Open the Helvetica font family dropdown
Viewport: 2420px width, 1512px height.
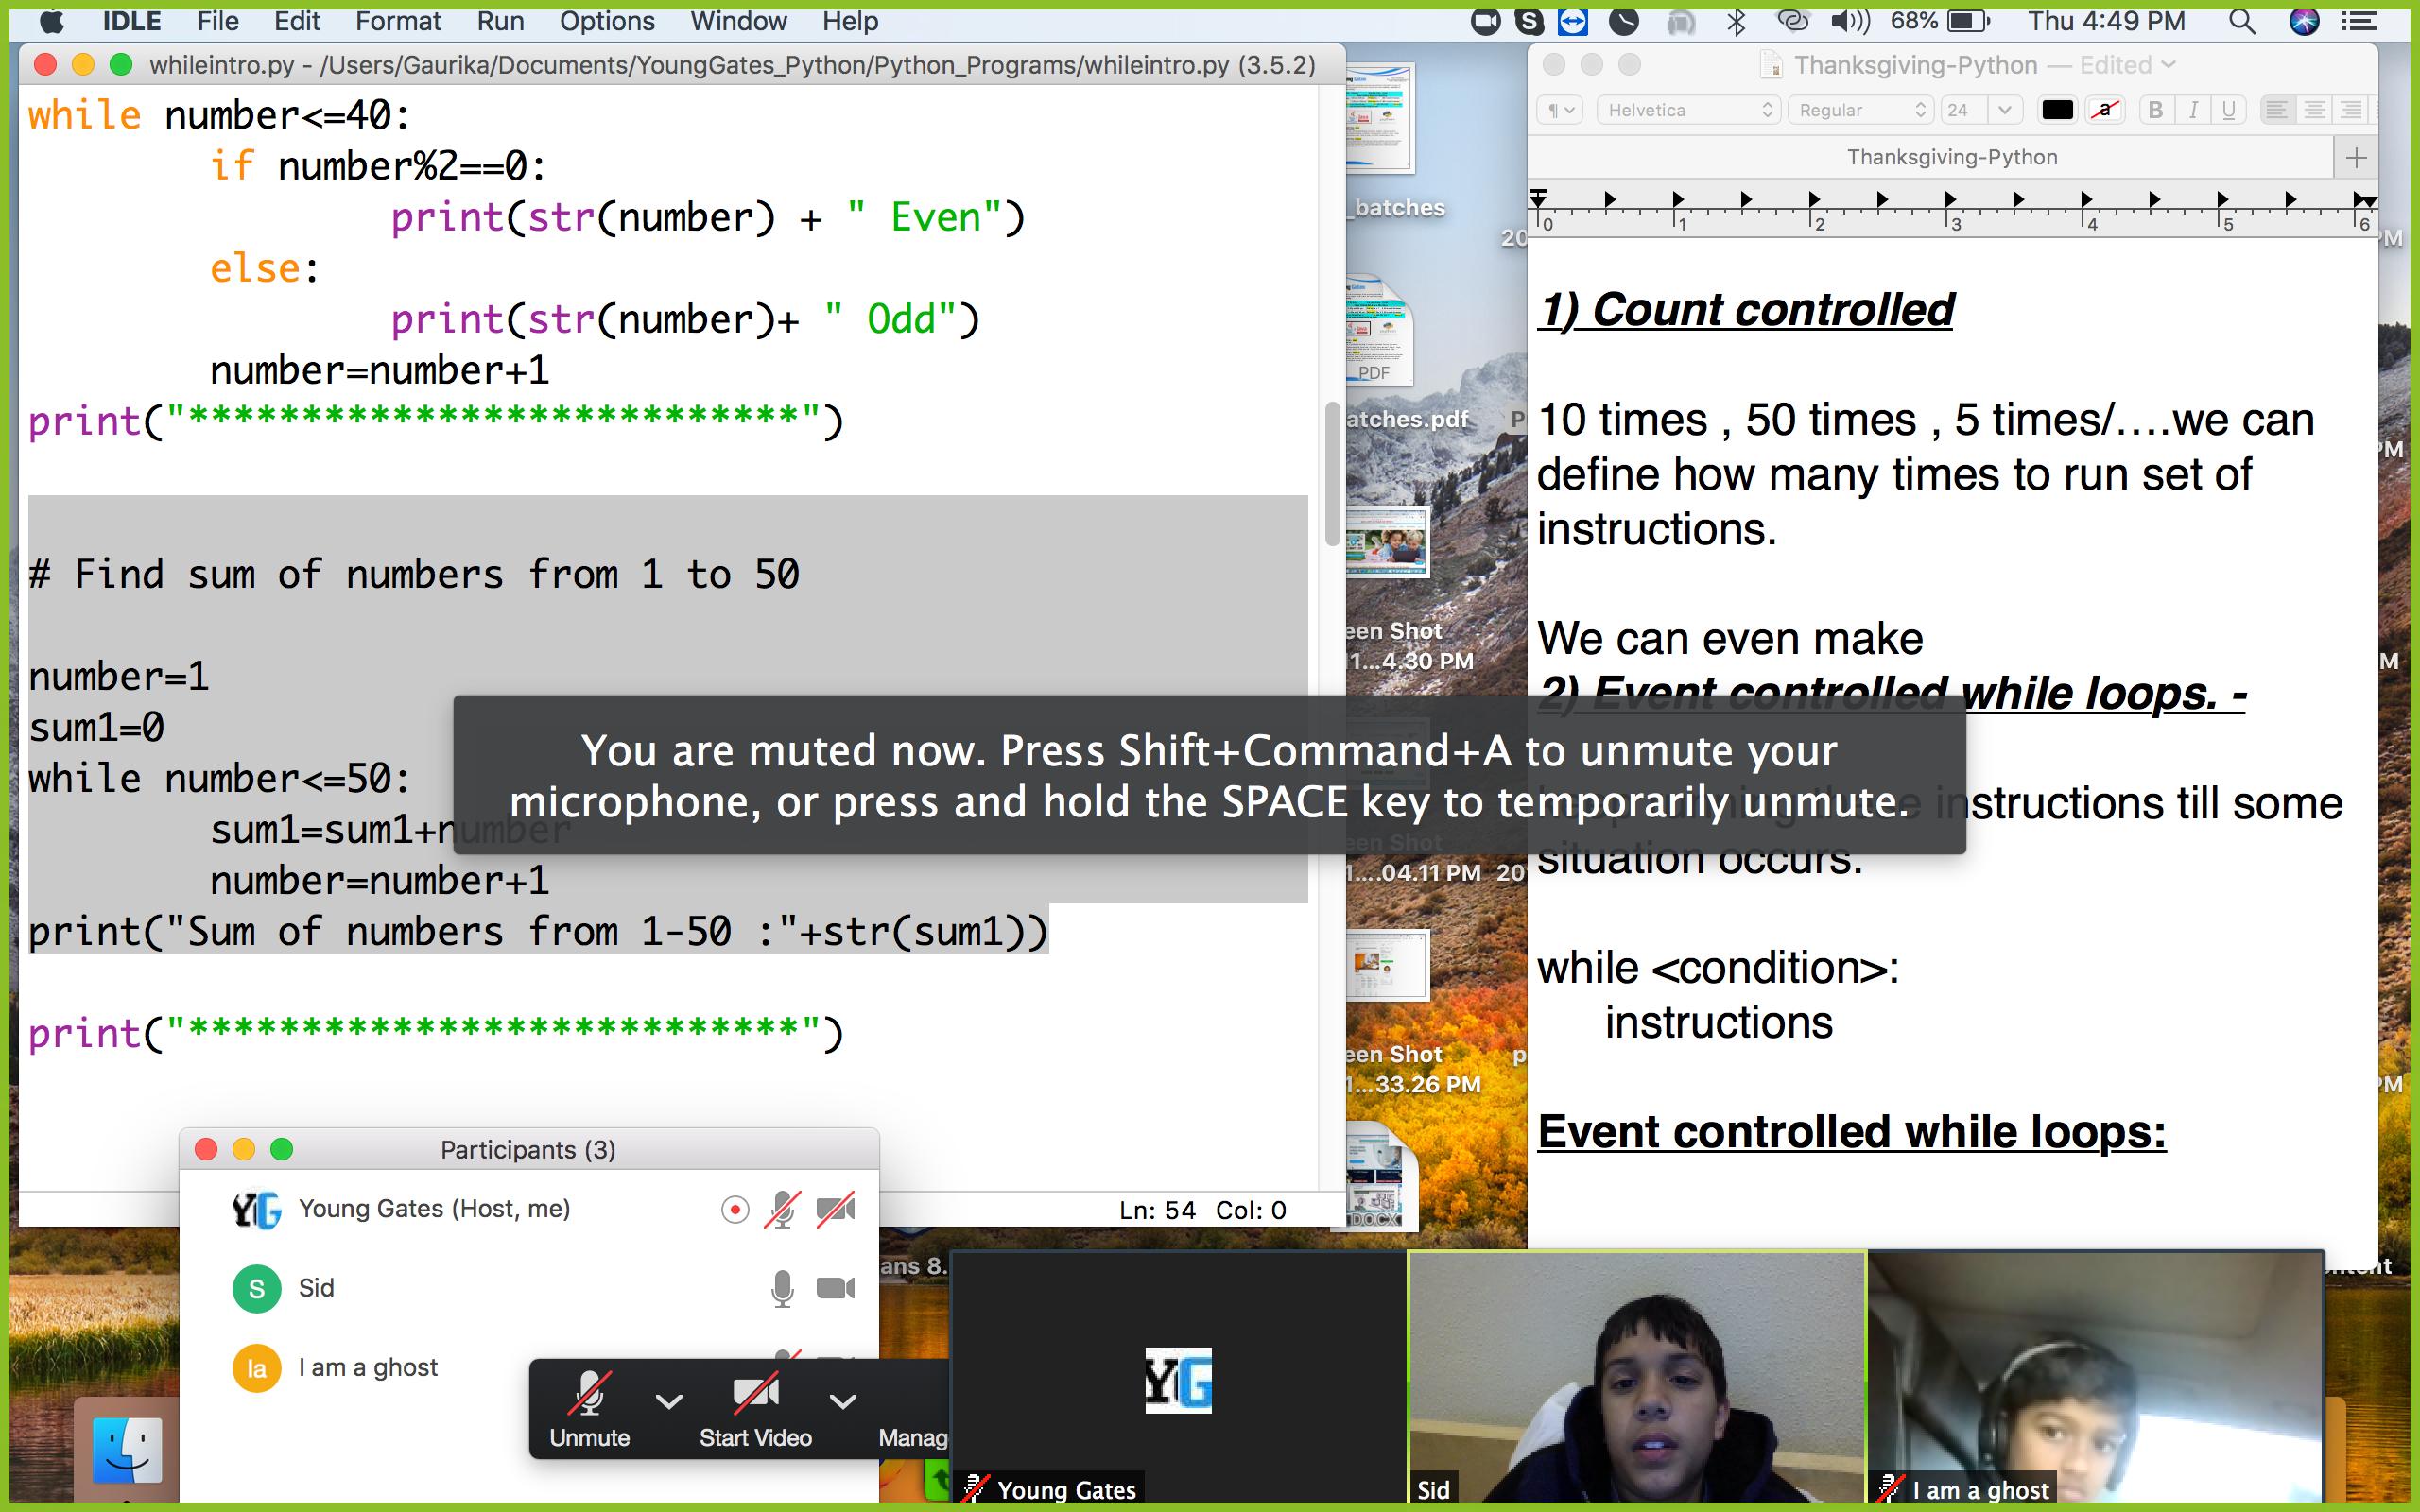tap(1687, 110)
